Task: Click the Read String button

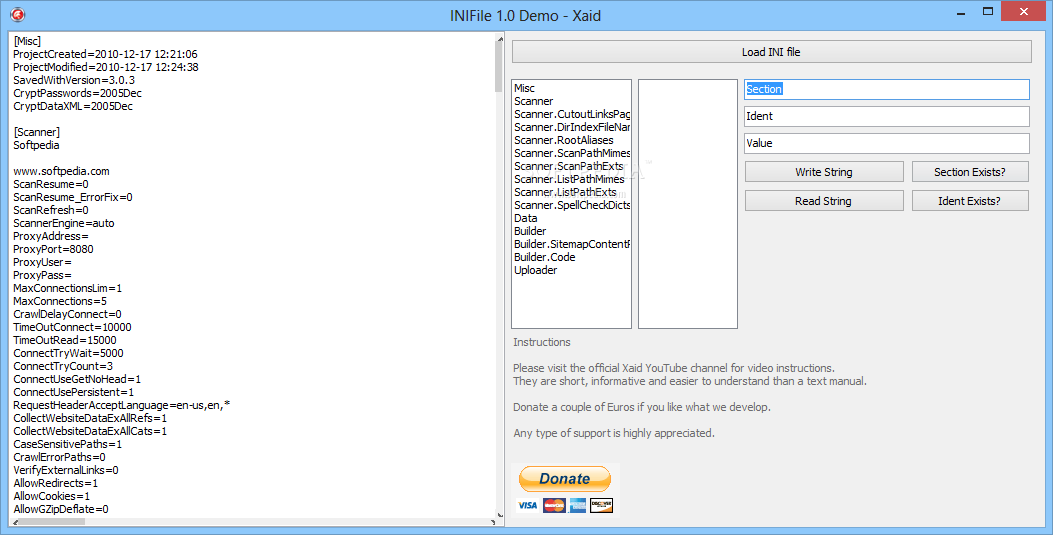Action: 824,201
